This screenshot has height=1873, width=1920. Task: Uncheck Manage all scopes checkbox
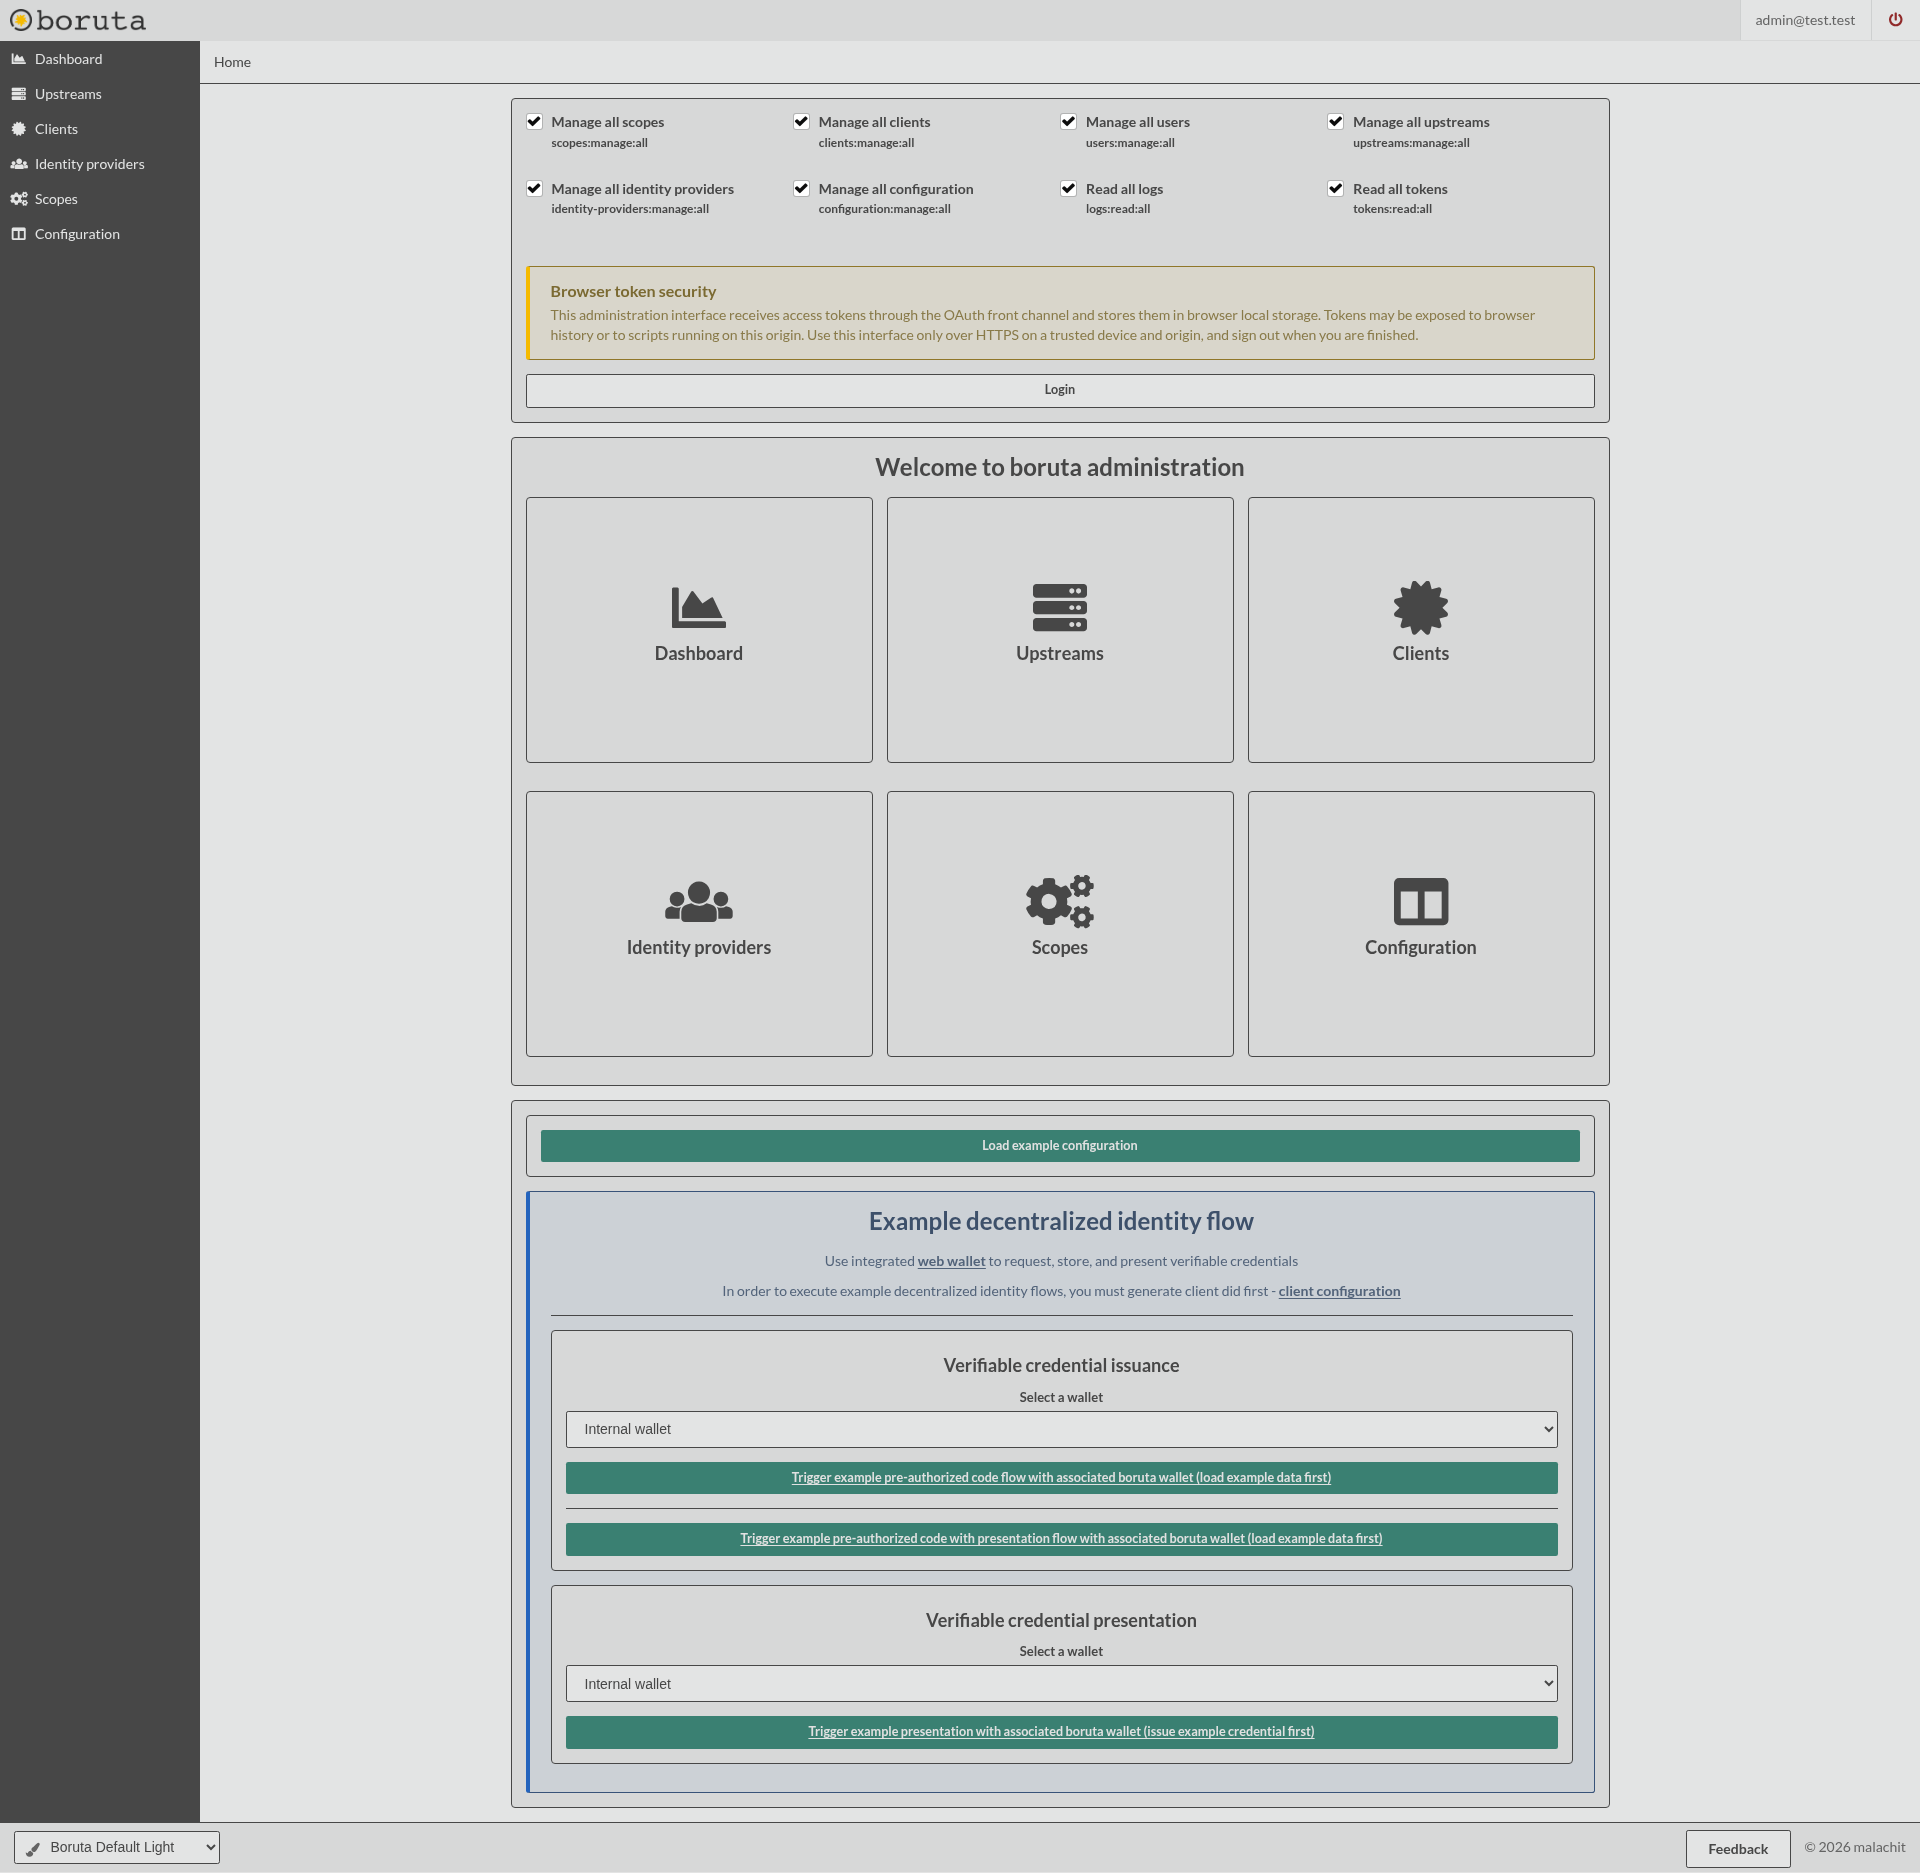coord(534,122)
